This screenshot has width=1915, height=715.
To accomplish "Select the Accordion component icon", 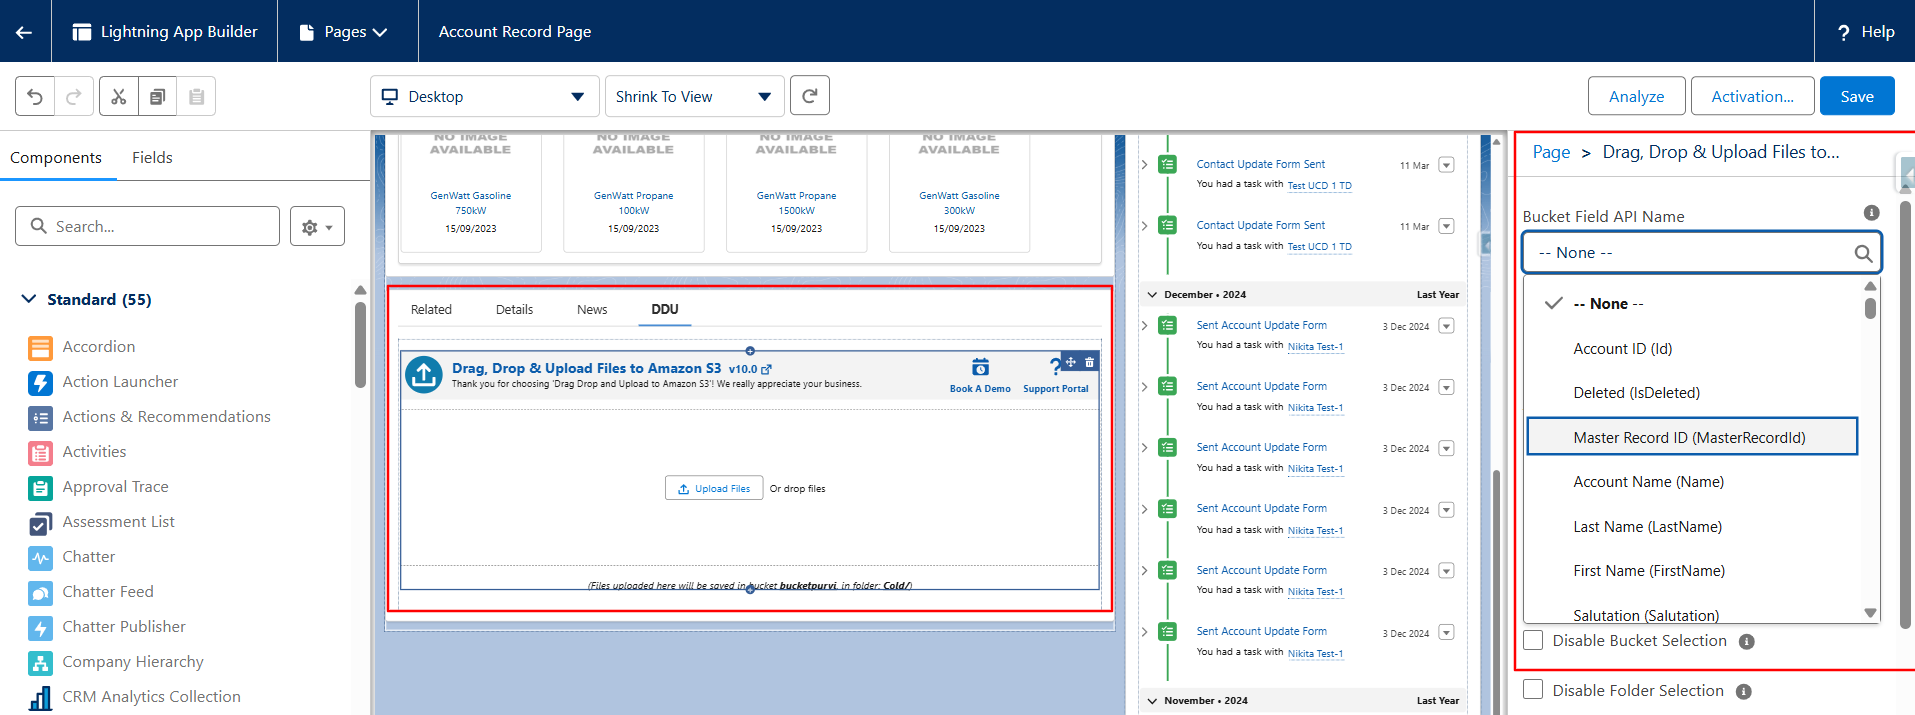I will tap(40, 348).
